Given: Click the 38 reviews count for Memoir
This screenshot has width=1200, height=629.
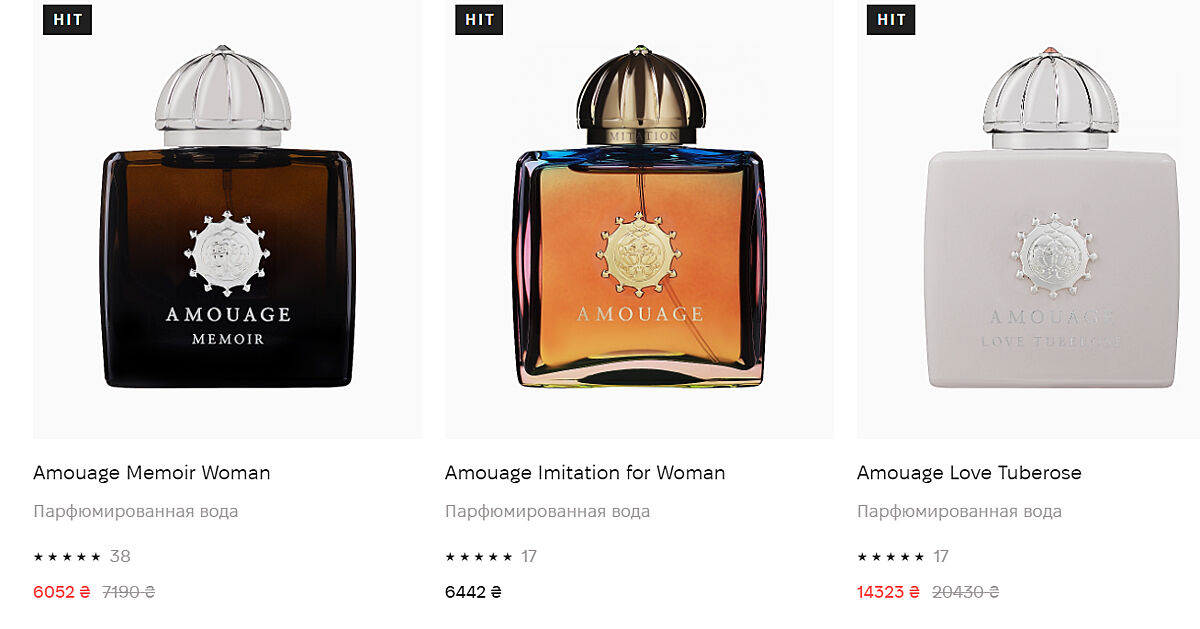Looking at the screenshot, I should (120, 557).
